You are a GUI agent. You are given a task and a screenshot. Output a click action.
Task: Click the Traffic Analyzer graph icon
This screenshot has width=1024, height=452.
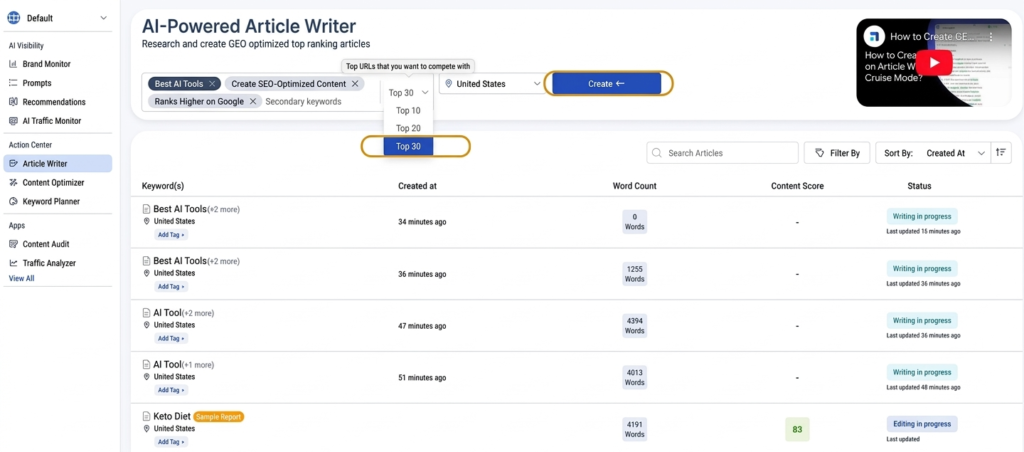(13, 263)
